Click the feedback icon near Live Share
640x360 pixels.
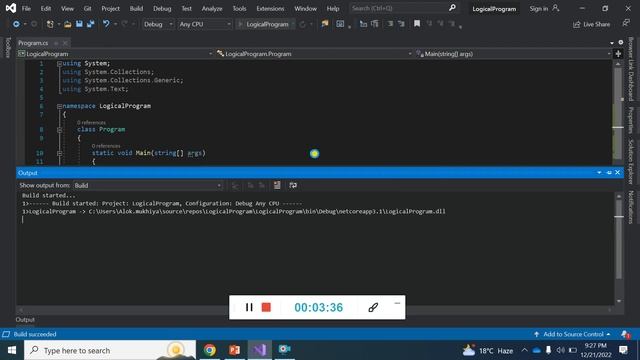click(x=626, y=23)
